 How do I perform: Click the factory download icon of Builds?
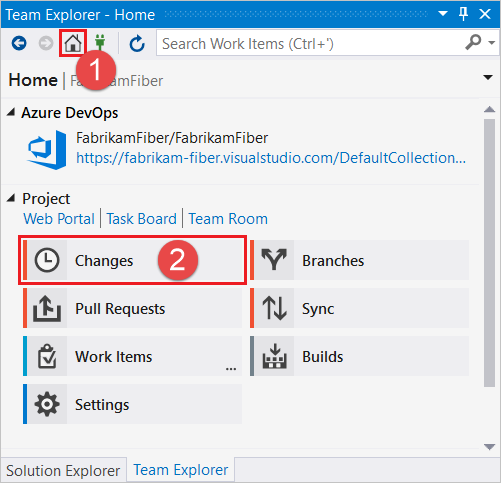[274, 356]
